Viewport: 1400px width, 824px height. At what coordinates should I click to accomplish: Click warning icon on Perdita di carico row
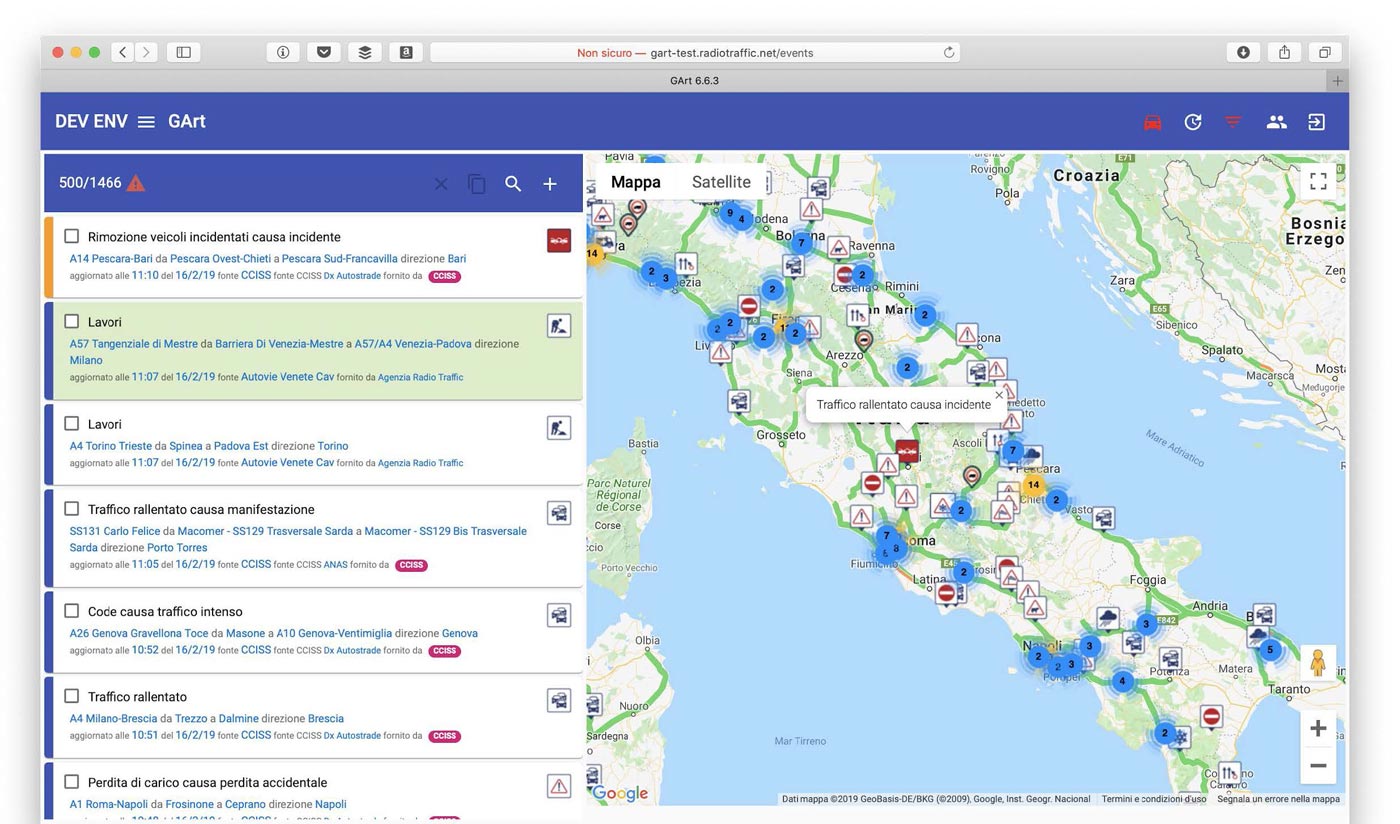click(x=559, y=786)
